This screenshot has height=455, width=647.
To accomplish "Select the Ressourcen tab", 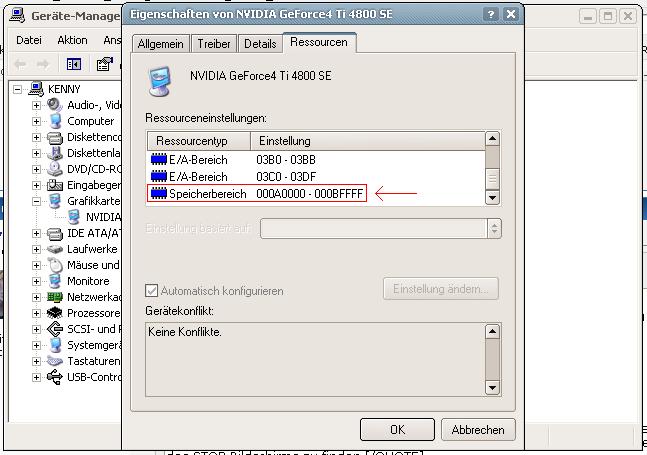I will click(319, 42).
